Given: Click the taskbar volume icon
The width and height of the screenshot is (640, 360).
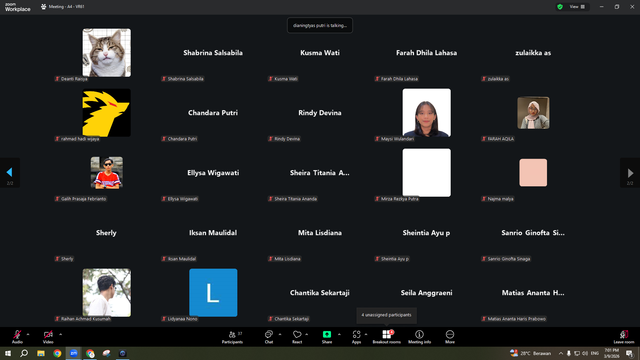Looking at the screenshot, I should pos(585,353).
